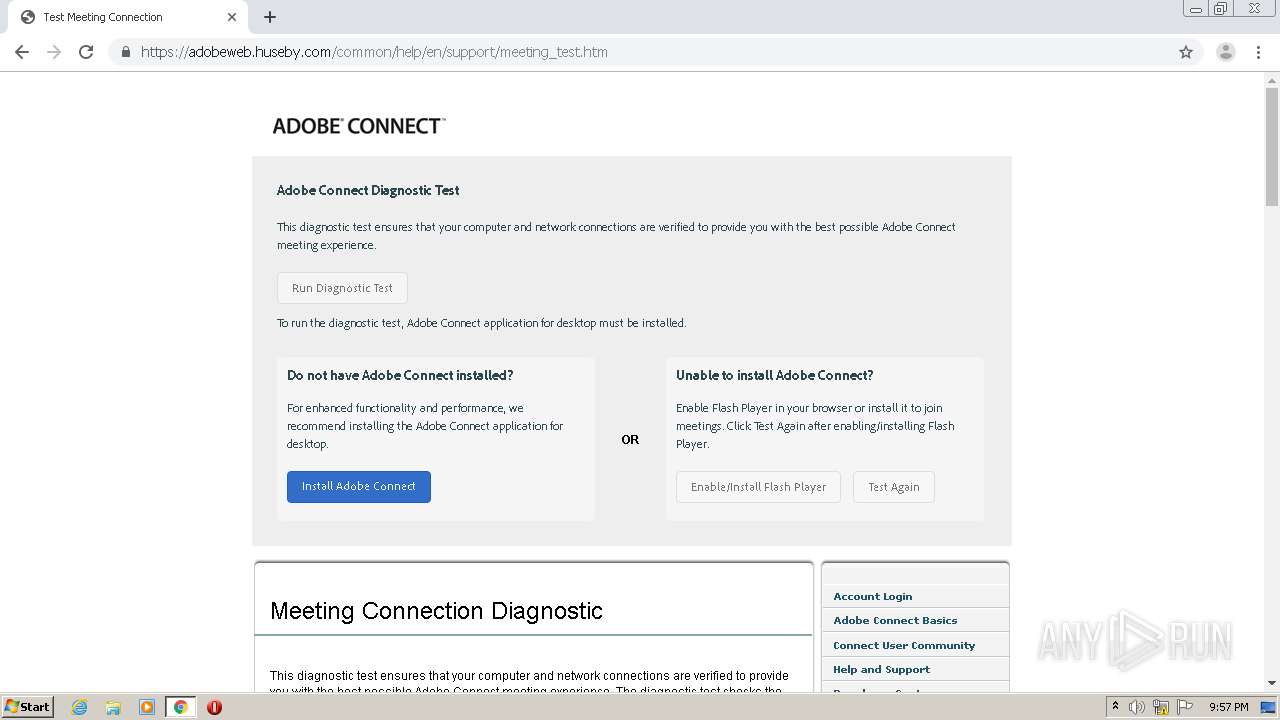
Task: Visit the Connect User Community link
Action: tap(904, 645)
